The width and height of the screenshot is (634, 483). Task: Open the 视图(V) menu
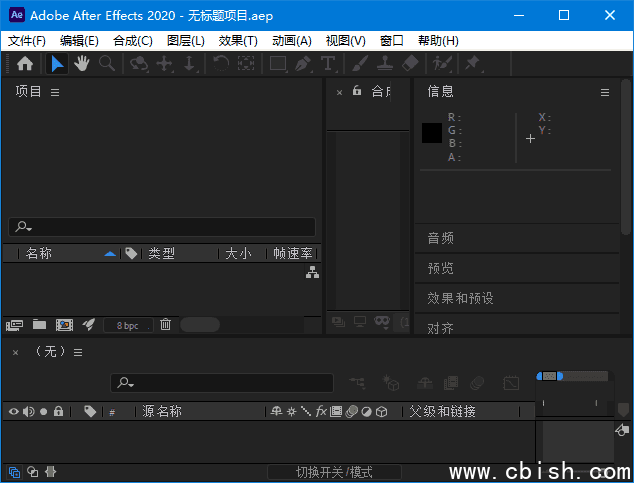tap(345, 40)
